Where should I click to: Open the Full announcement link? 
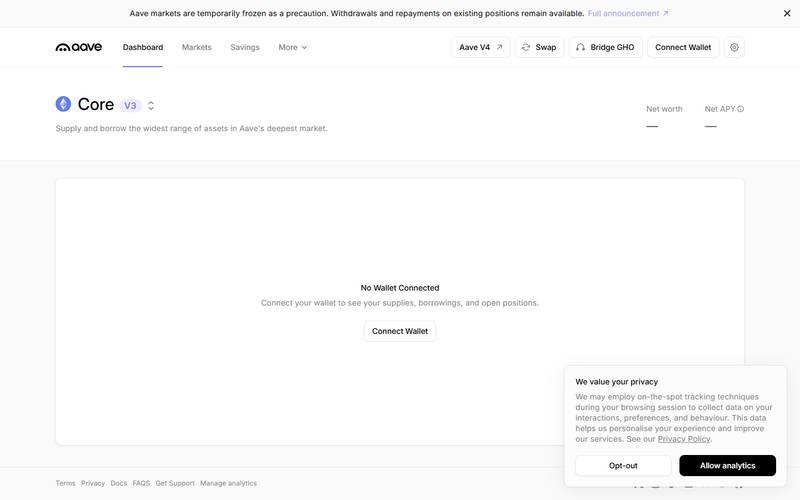tap(628, 13)
